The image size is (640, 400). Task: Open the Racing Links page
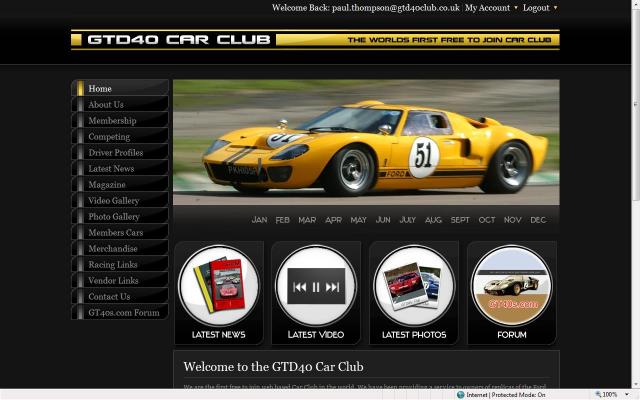pos(120,264)
